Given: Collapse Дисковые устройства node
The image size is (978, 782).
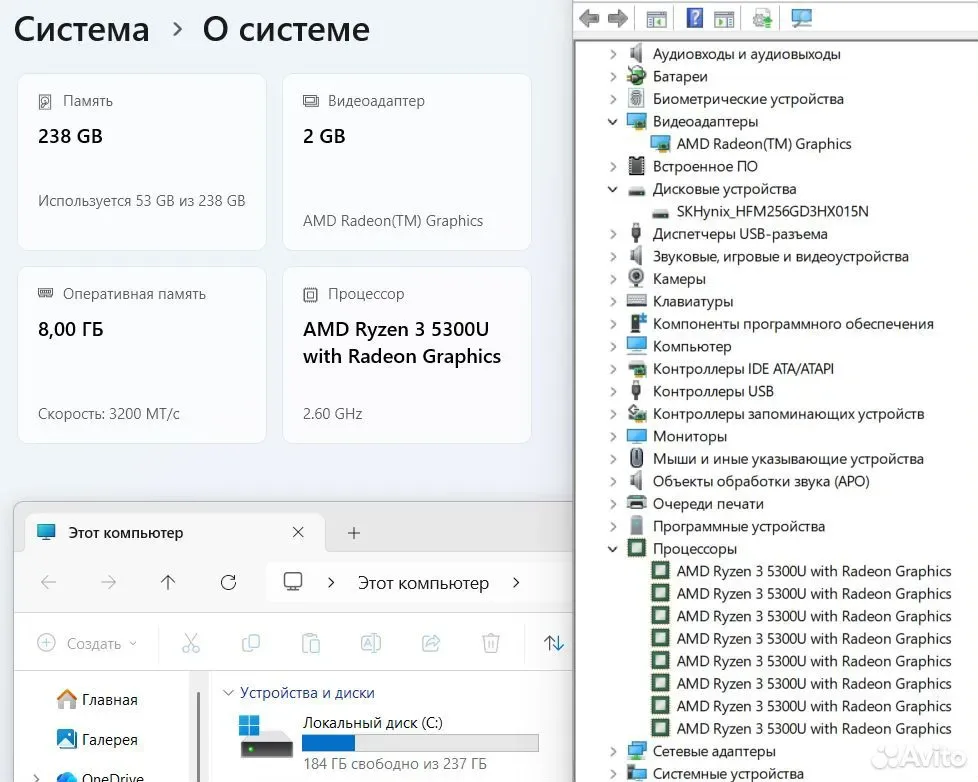Looking at the screenshot, I should pos(612,189).
